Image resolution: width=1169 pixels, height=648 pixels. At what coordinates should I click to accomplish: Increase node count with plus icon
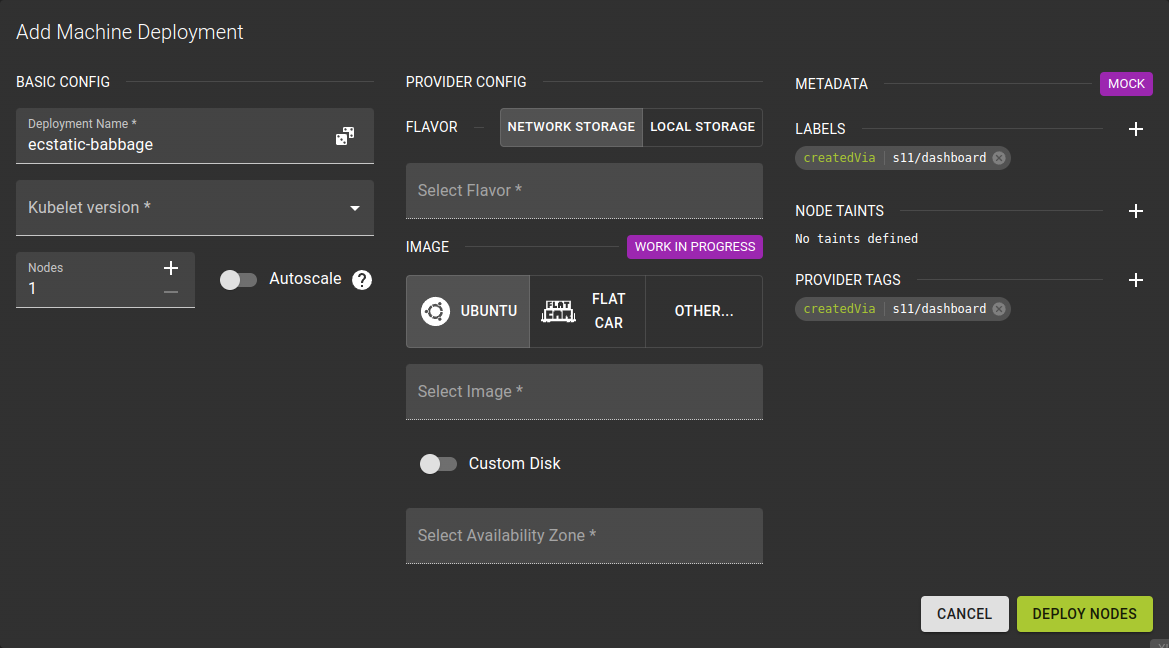(x=171, y=267)
